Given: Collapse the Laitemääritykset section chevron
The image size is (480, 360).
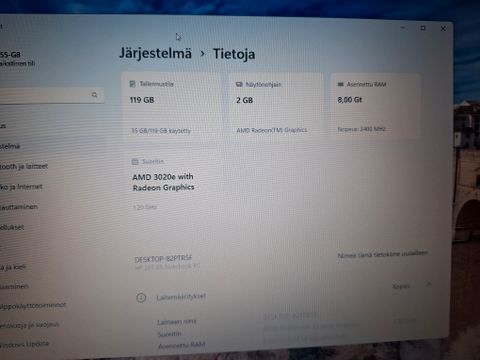Looking at the screenshot, I should click(429, 284).
